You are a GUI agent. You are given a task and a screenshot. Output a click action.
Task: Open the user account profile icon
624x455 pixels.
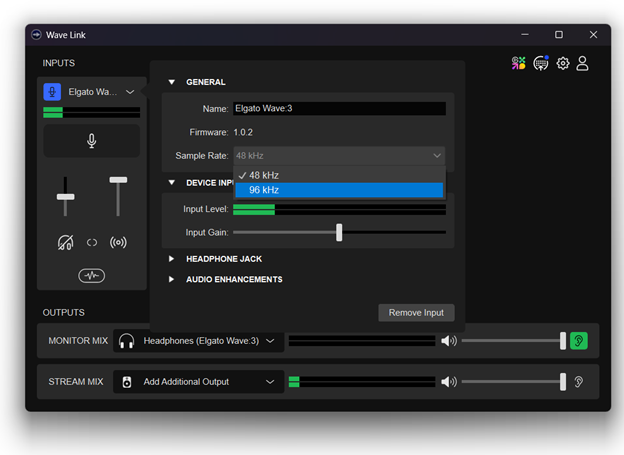point(582,63)
